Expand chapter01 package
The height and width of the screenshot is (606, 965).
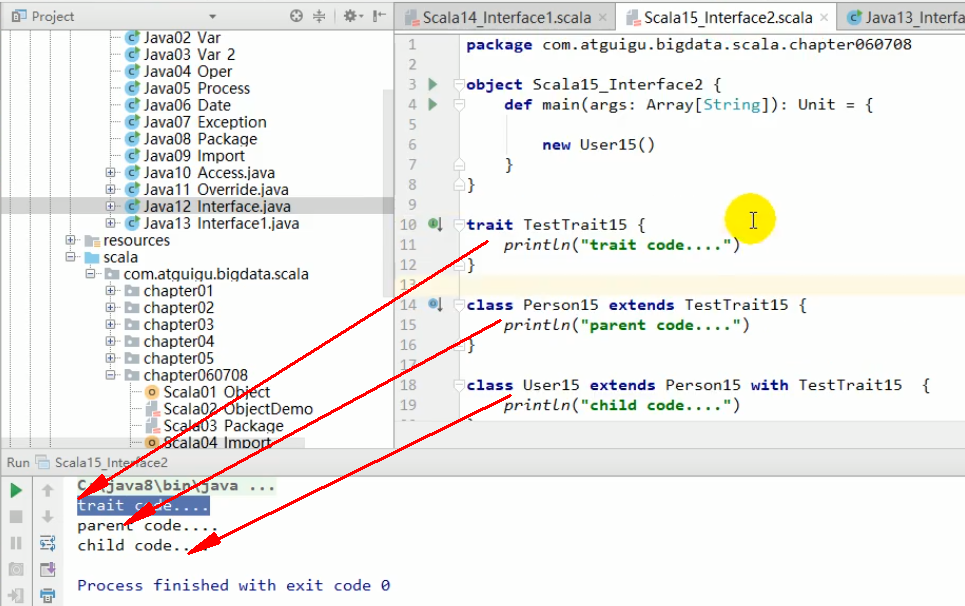pos(110,291)
